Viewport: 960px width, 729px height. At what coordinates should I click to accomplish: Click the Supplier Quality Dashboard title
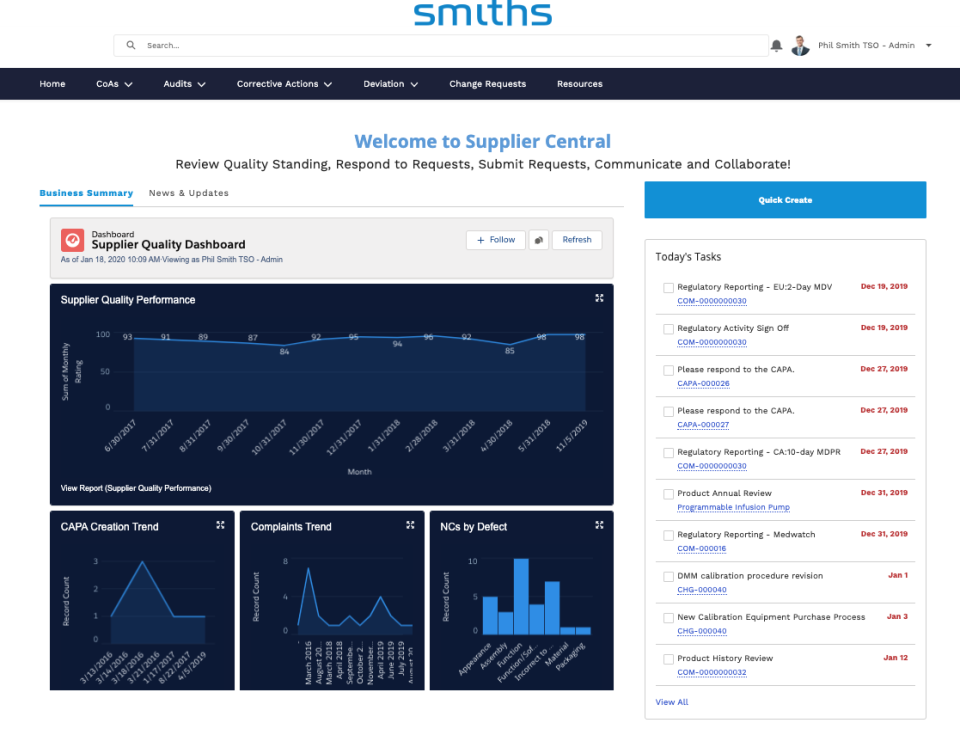point(168,245)
